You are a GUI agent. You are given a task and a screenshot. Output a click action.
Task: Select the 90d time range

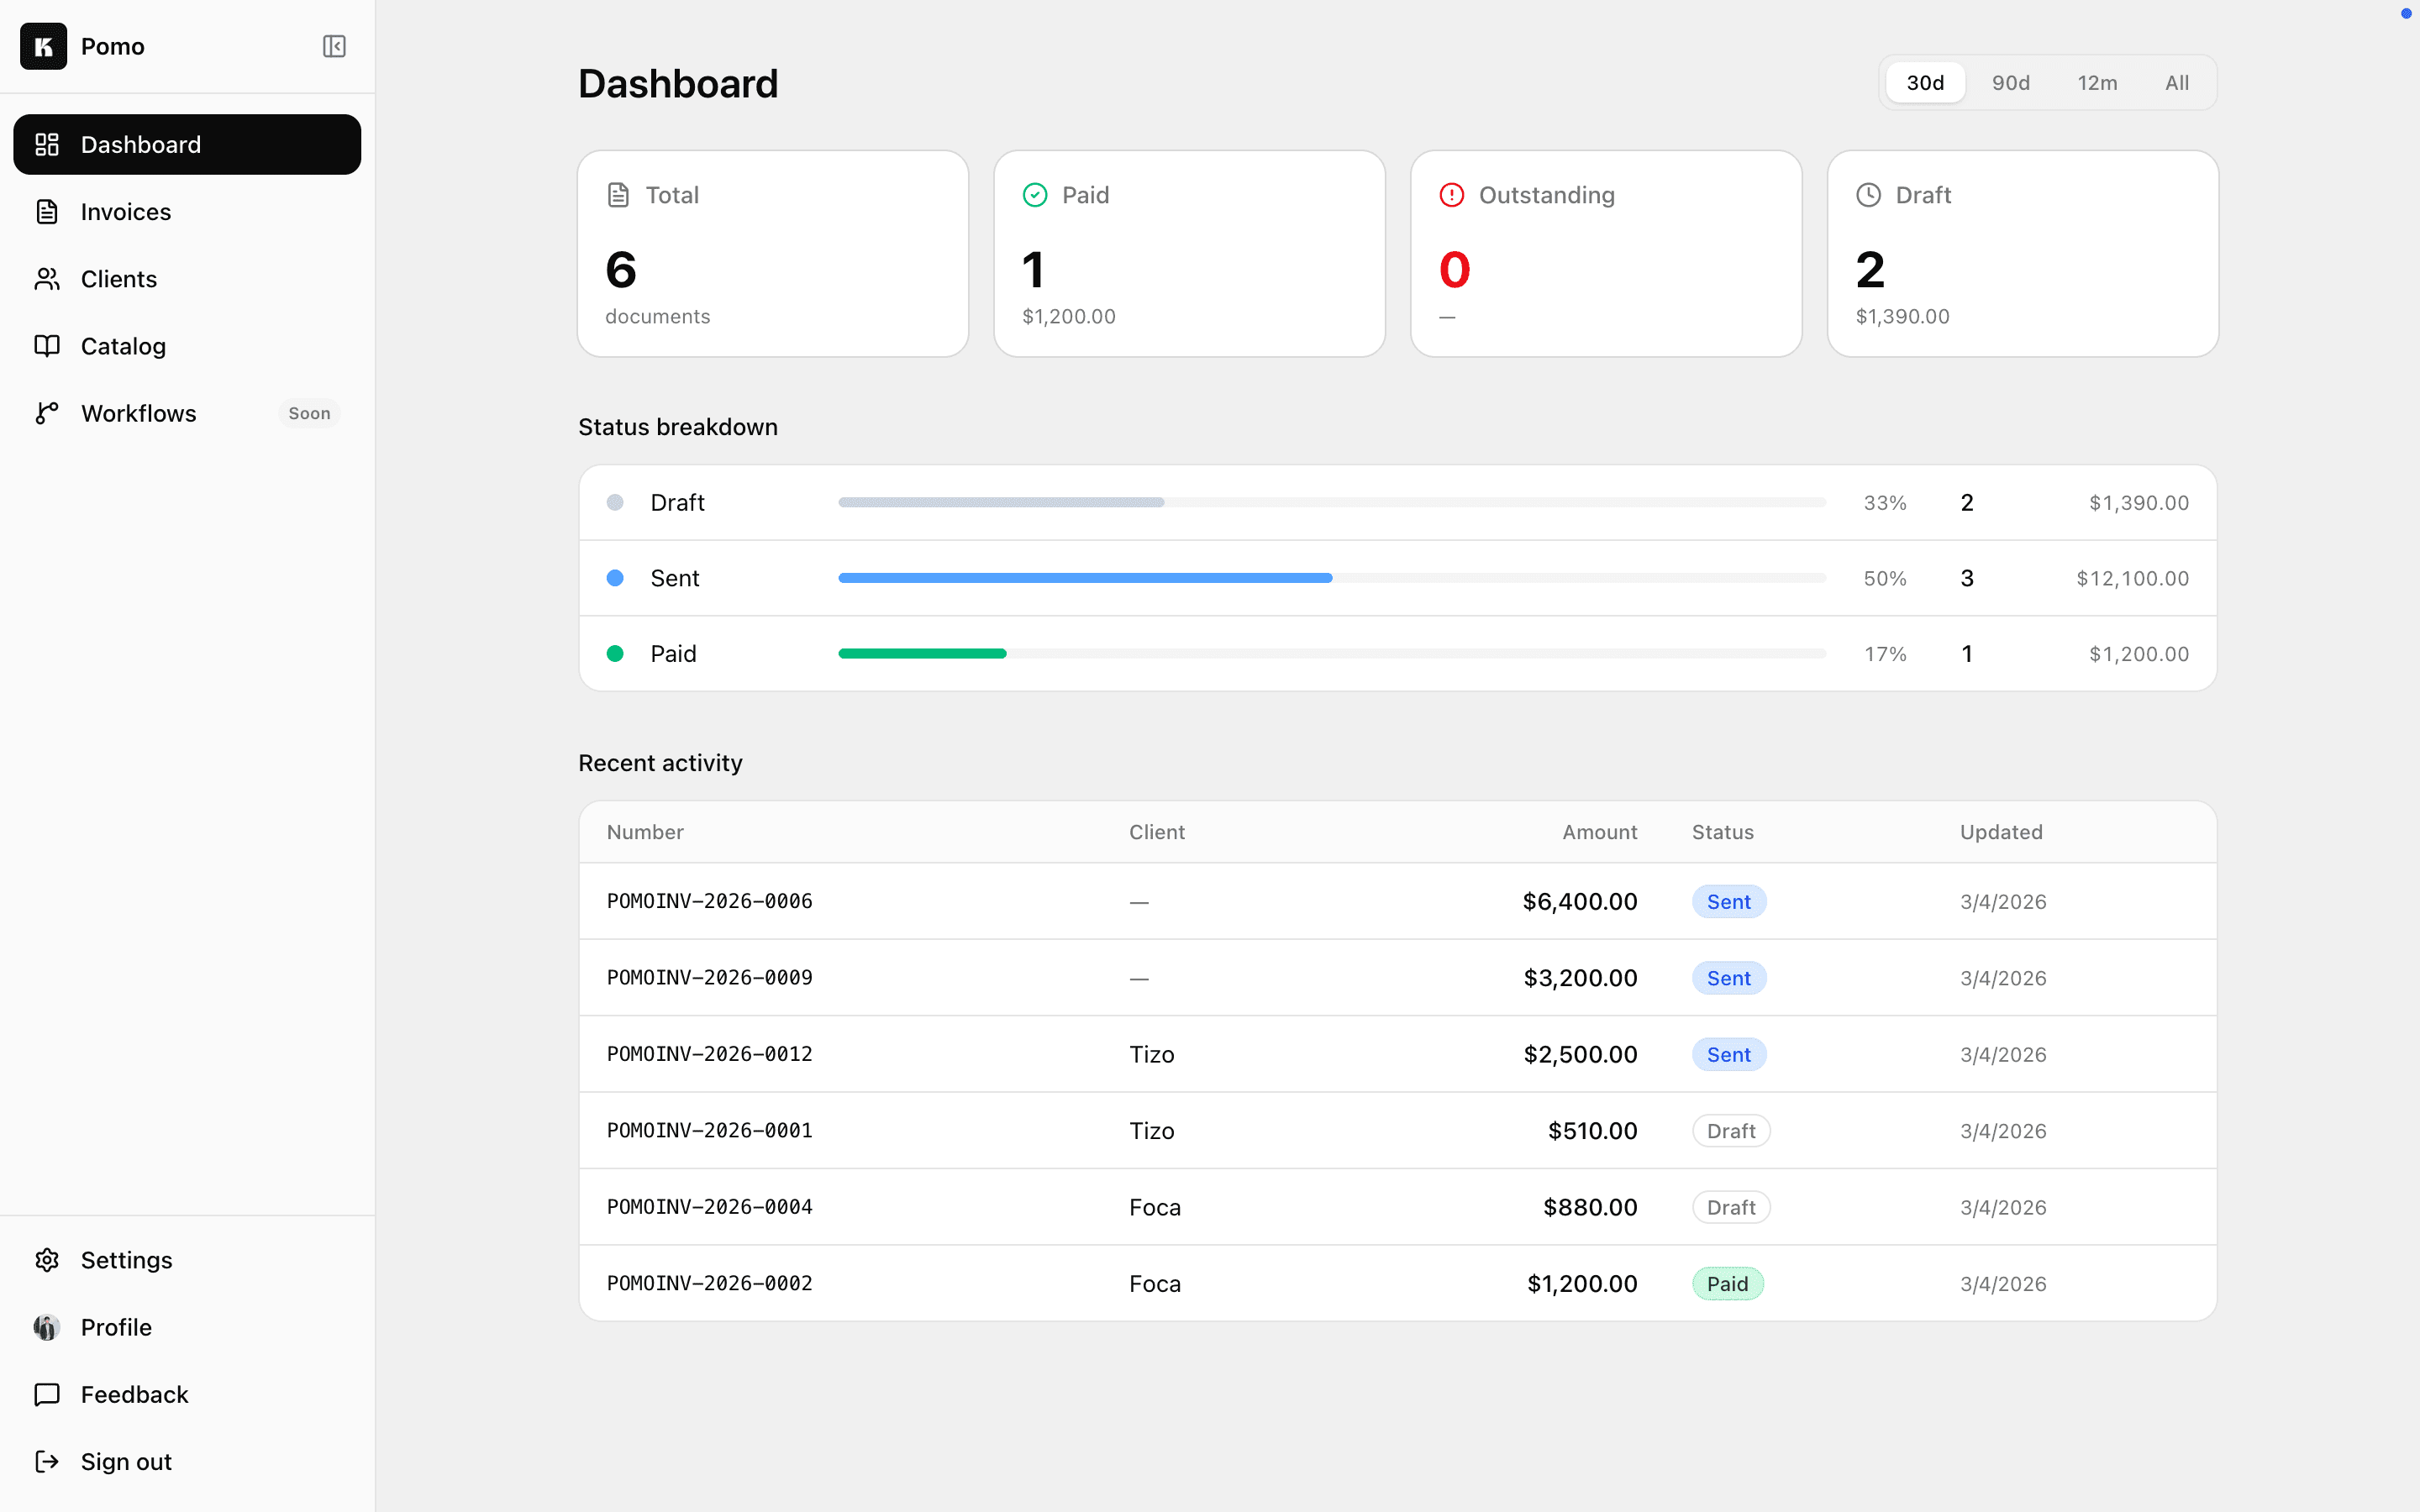tap(2009, 82)
